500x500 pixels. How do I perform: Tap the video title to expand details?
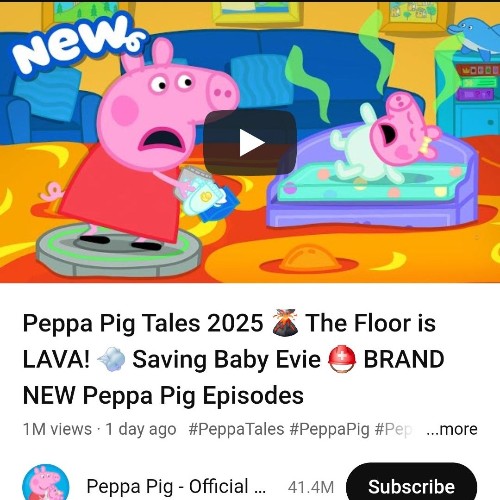(233, 359)
